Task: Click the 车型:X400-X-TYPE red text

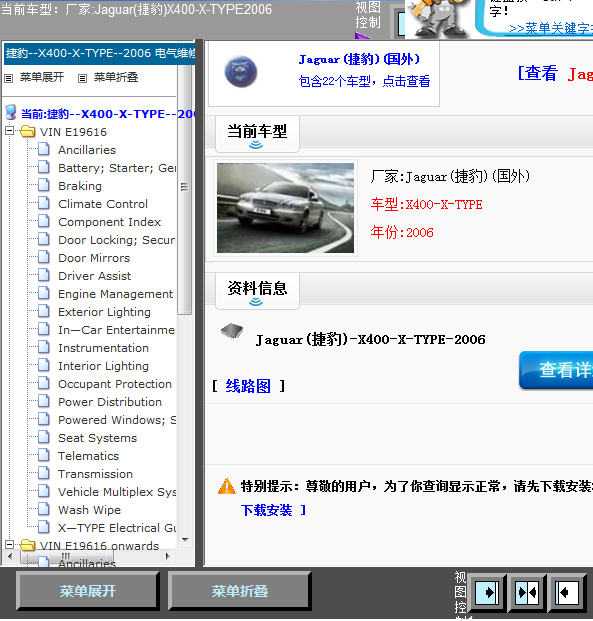Action: click(426, 204)
